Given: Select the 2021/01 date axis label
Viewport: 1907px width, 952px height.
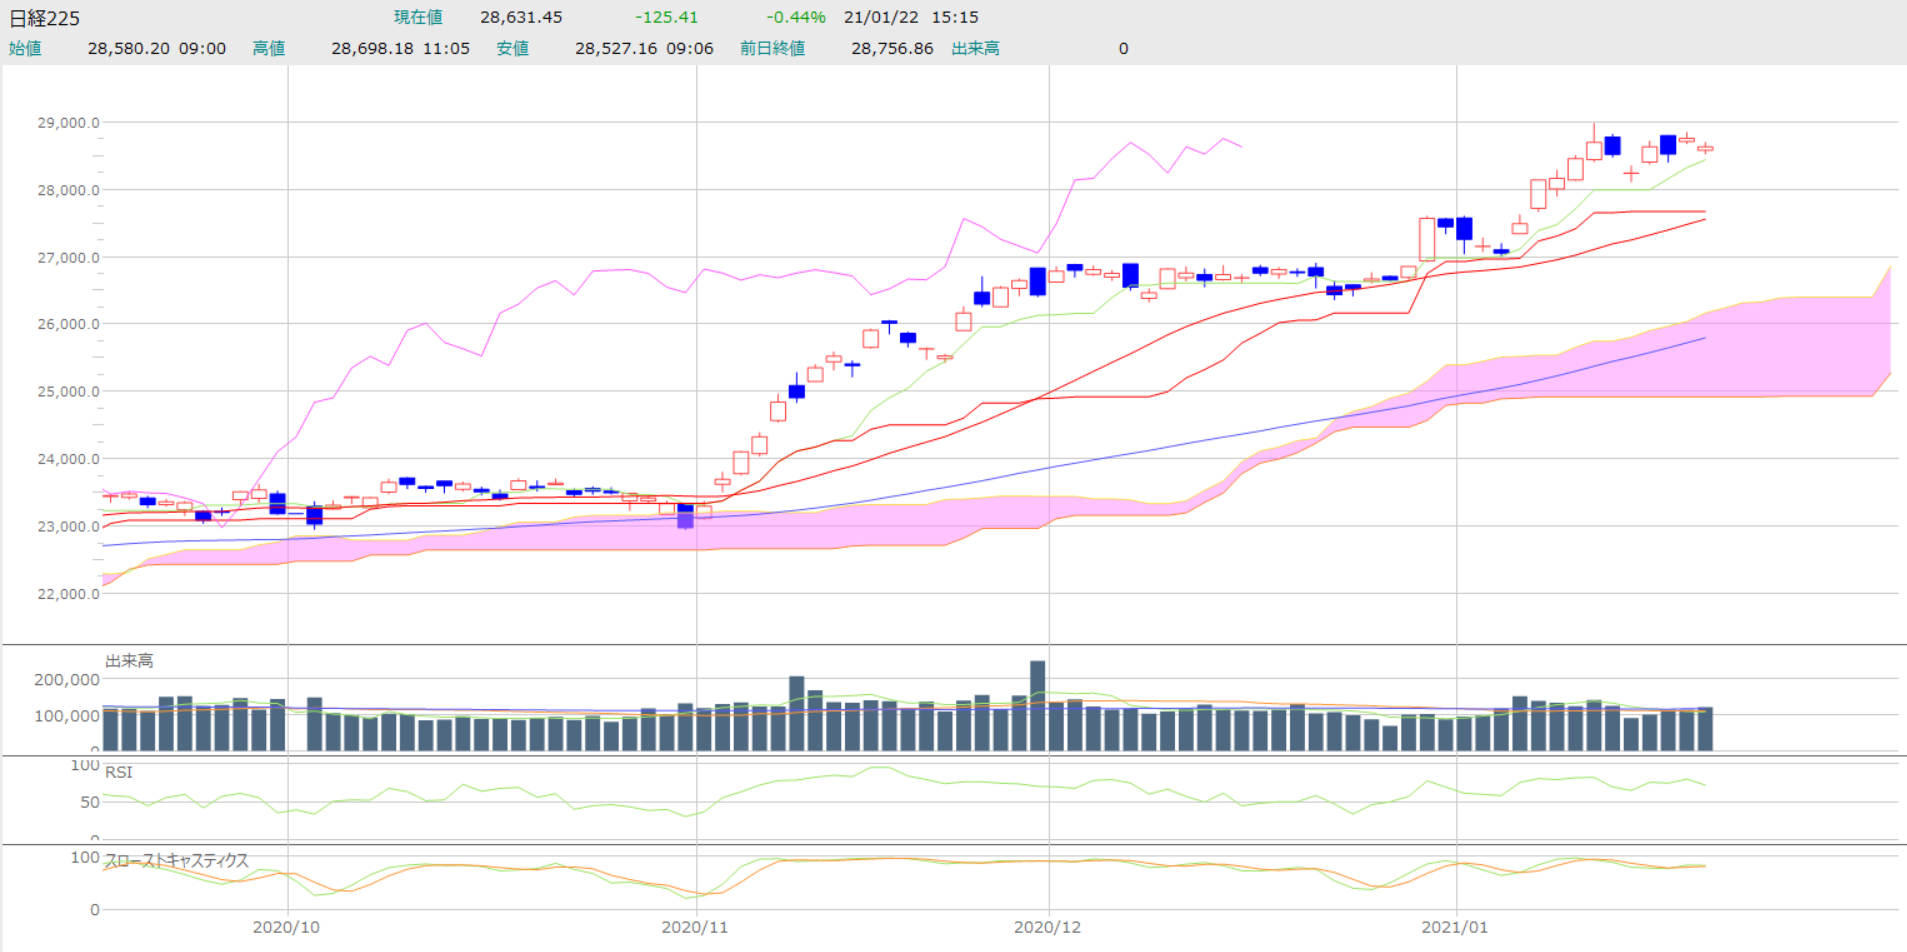Looking at the screenshot, I should [x=1455, y=927].
